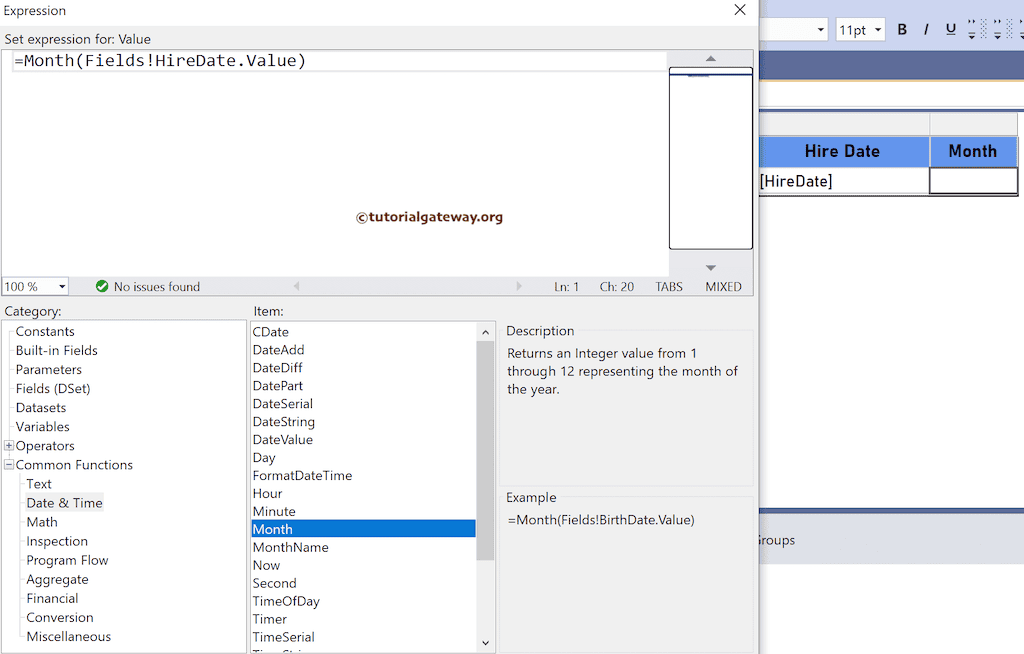This screenshot has height=654, width=1024.
Task: Toggle Underline formatting in report toolbar
Action: 950,29
